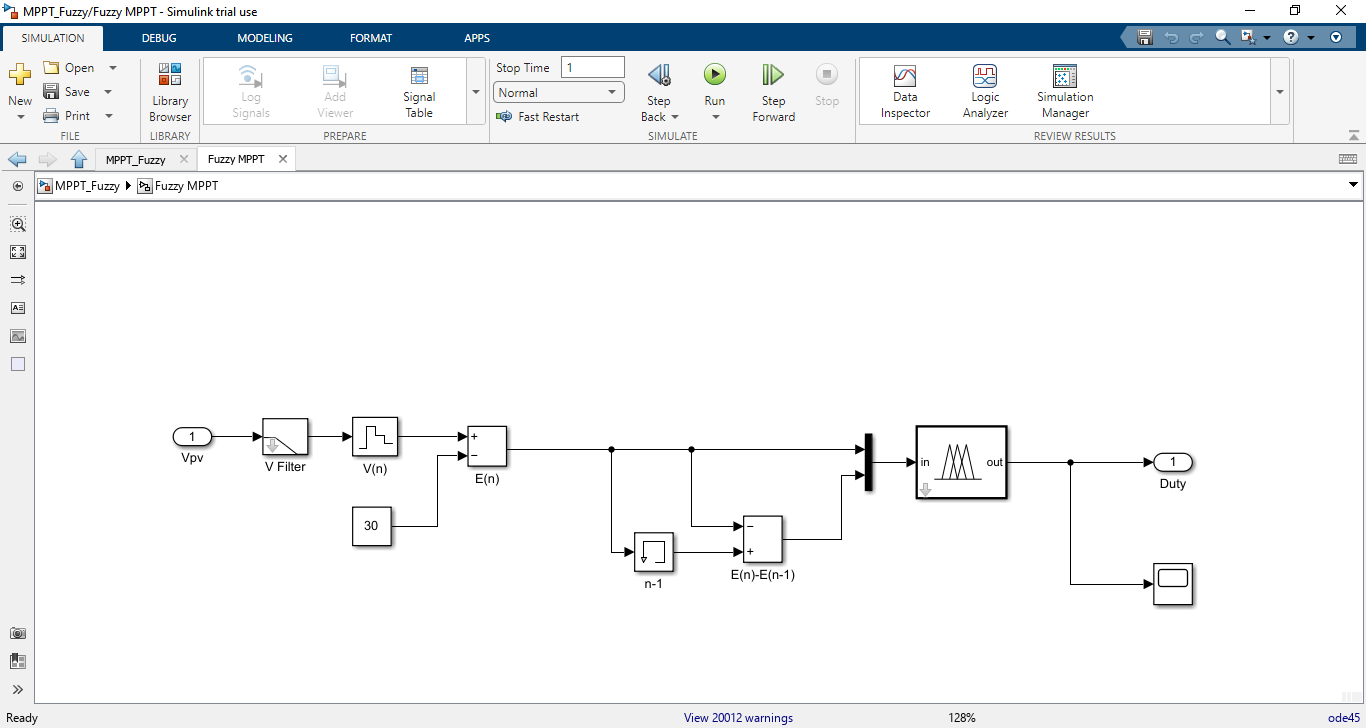Open the Run button dropdown arrow
The height and width of the screenshot is (728, 1366).
pyautogui.click(x=714, y=117)
